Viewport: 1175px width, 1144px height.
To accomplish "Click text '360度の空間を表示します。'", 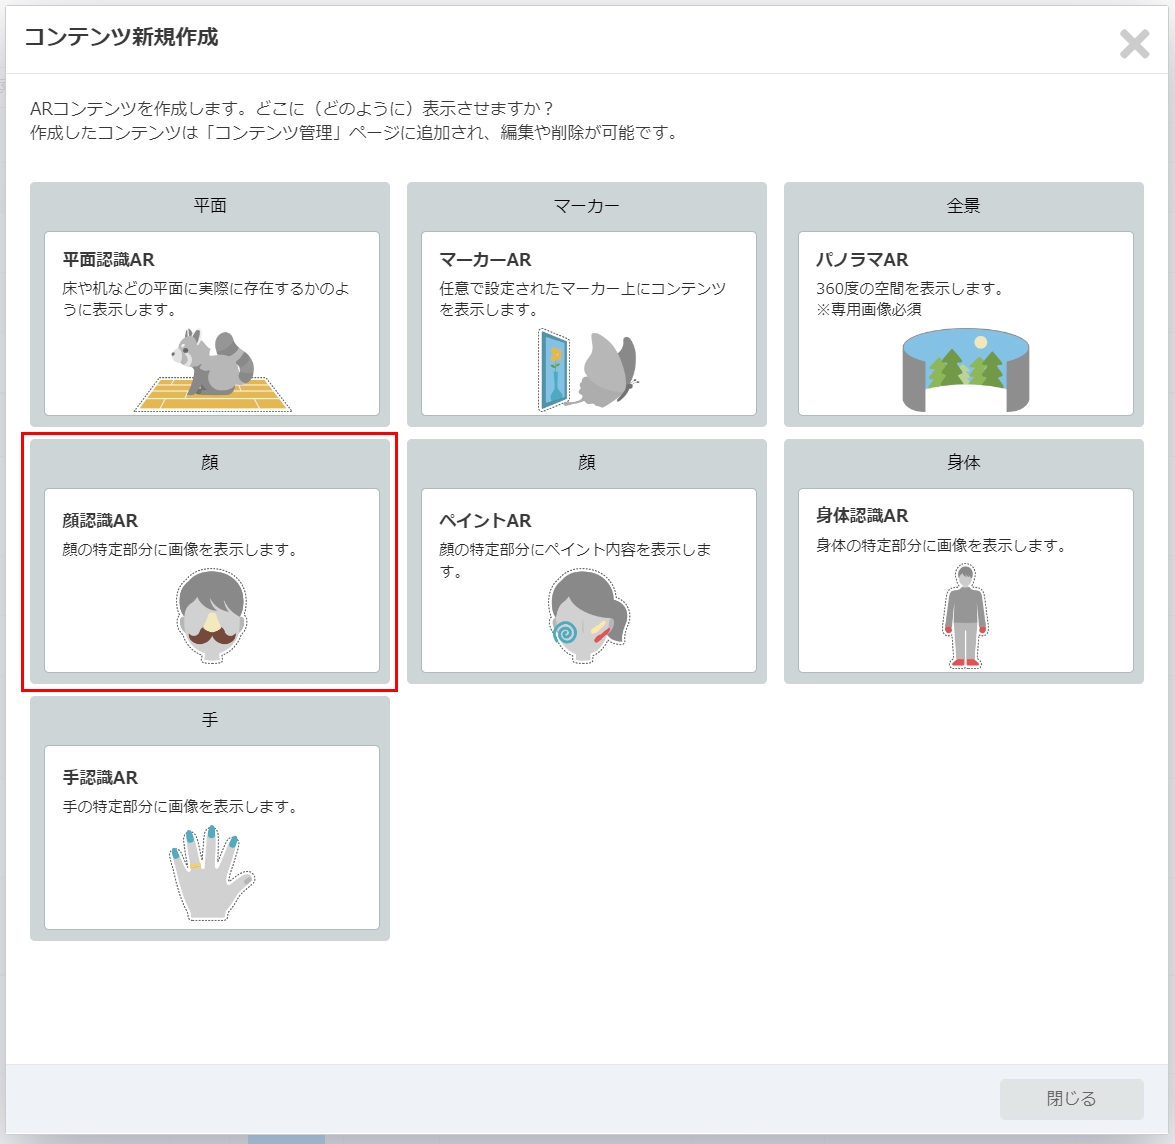I will pos(910,288).
